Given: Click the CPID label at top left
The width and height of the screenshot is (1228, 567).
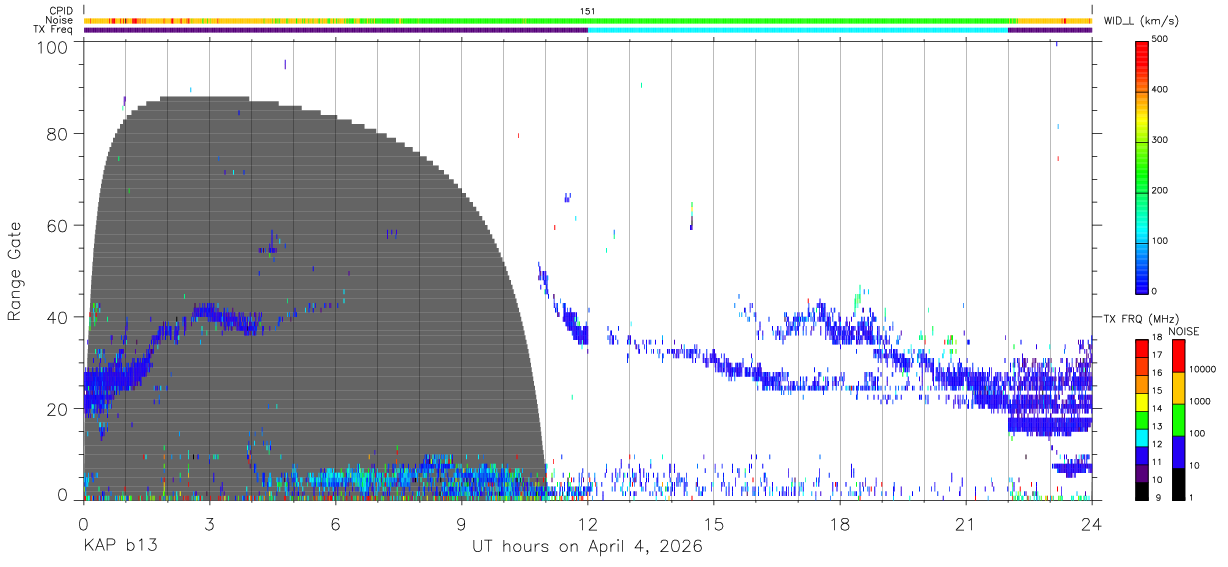Looking at the screenshot, I should pos(61,11).
